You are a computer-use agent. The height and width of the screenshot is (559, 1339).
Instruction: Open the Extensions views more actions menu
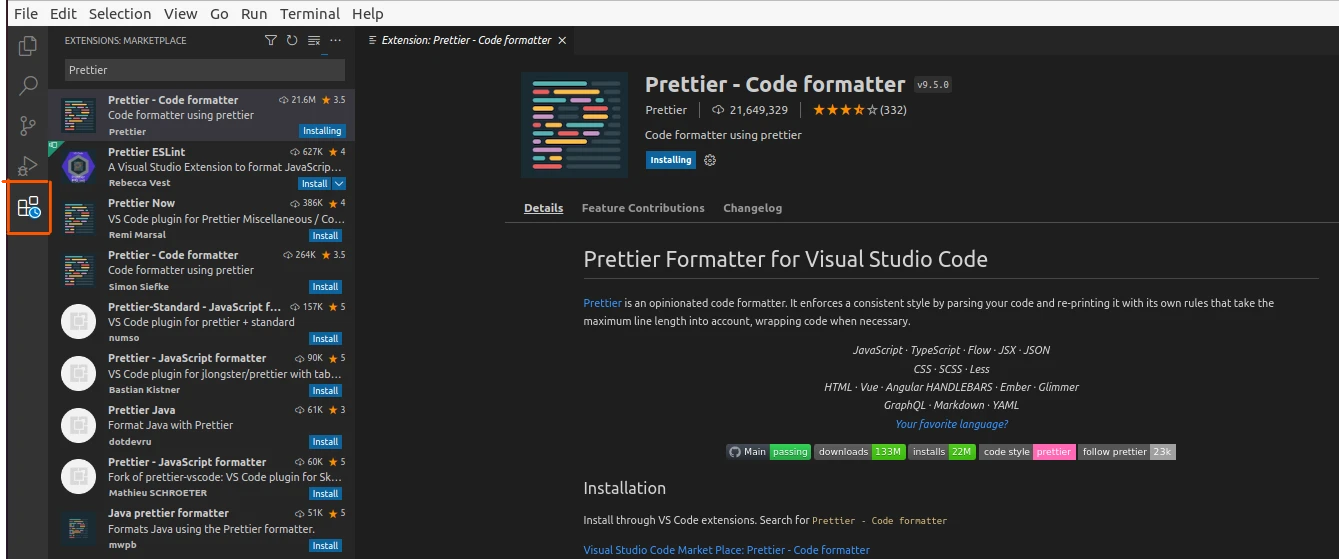[x=335, y=41]
